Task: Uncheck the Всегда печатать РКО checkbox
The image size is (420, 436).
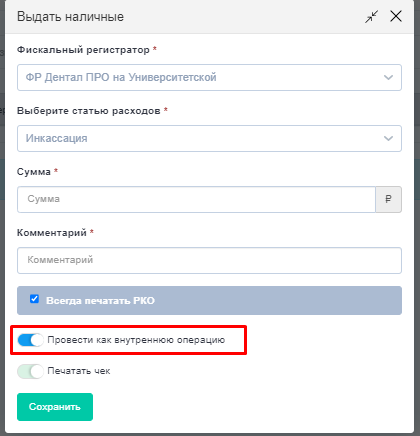Action: coord(34,299)
